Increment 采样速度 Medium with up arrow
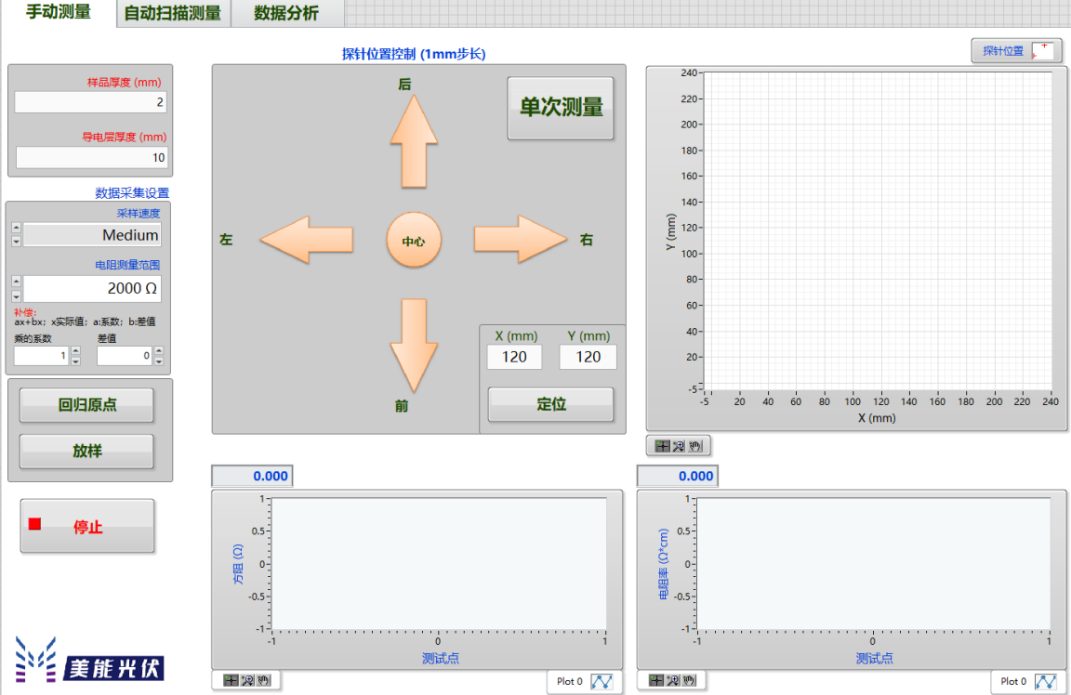The height and width of the screenshot is (695, 1071). 16,228
